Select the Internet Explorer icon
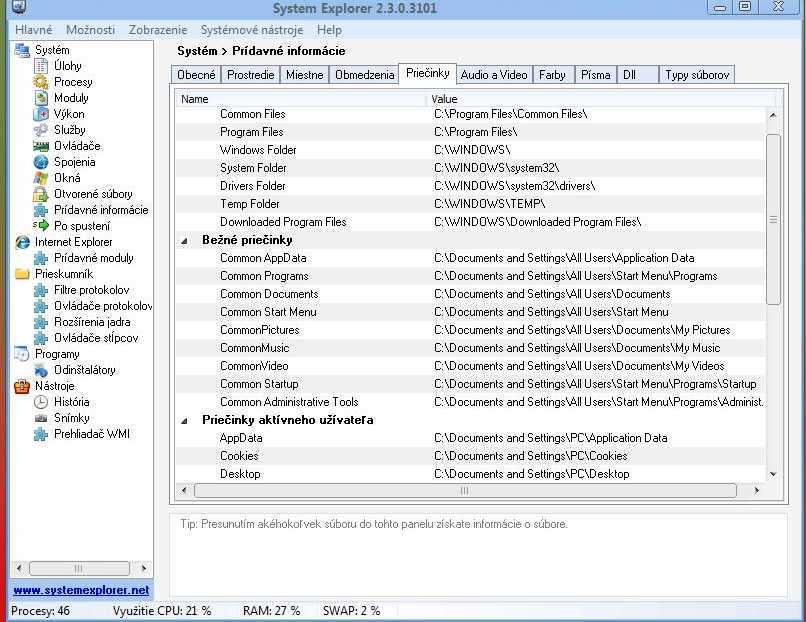Image resolution: width=806 pixels, height=622 pixels. click(x=23, y=242)
